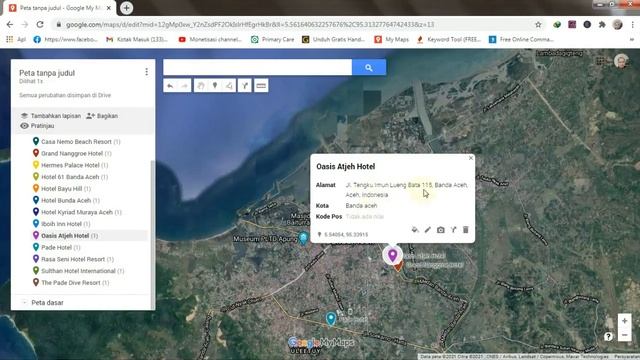The width and height of the screenshot is (640, 360).
Task: Click the redo arrow in map toolbar
Action: point(184,86)
